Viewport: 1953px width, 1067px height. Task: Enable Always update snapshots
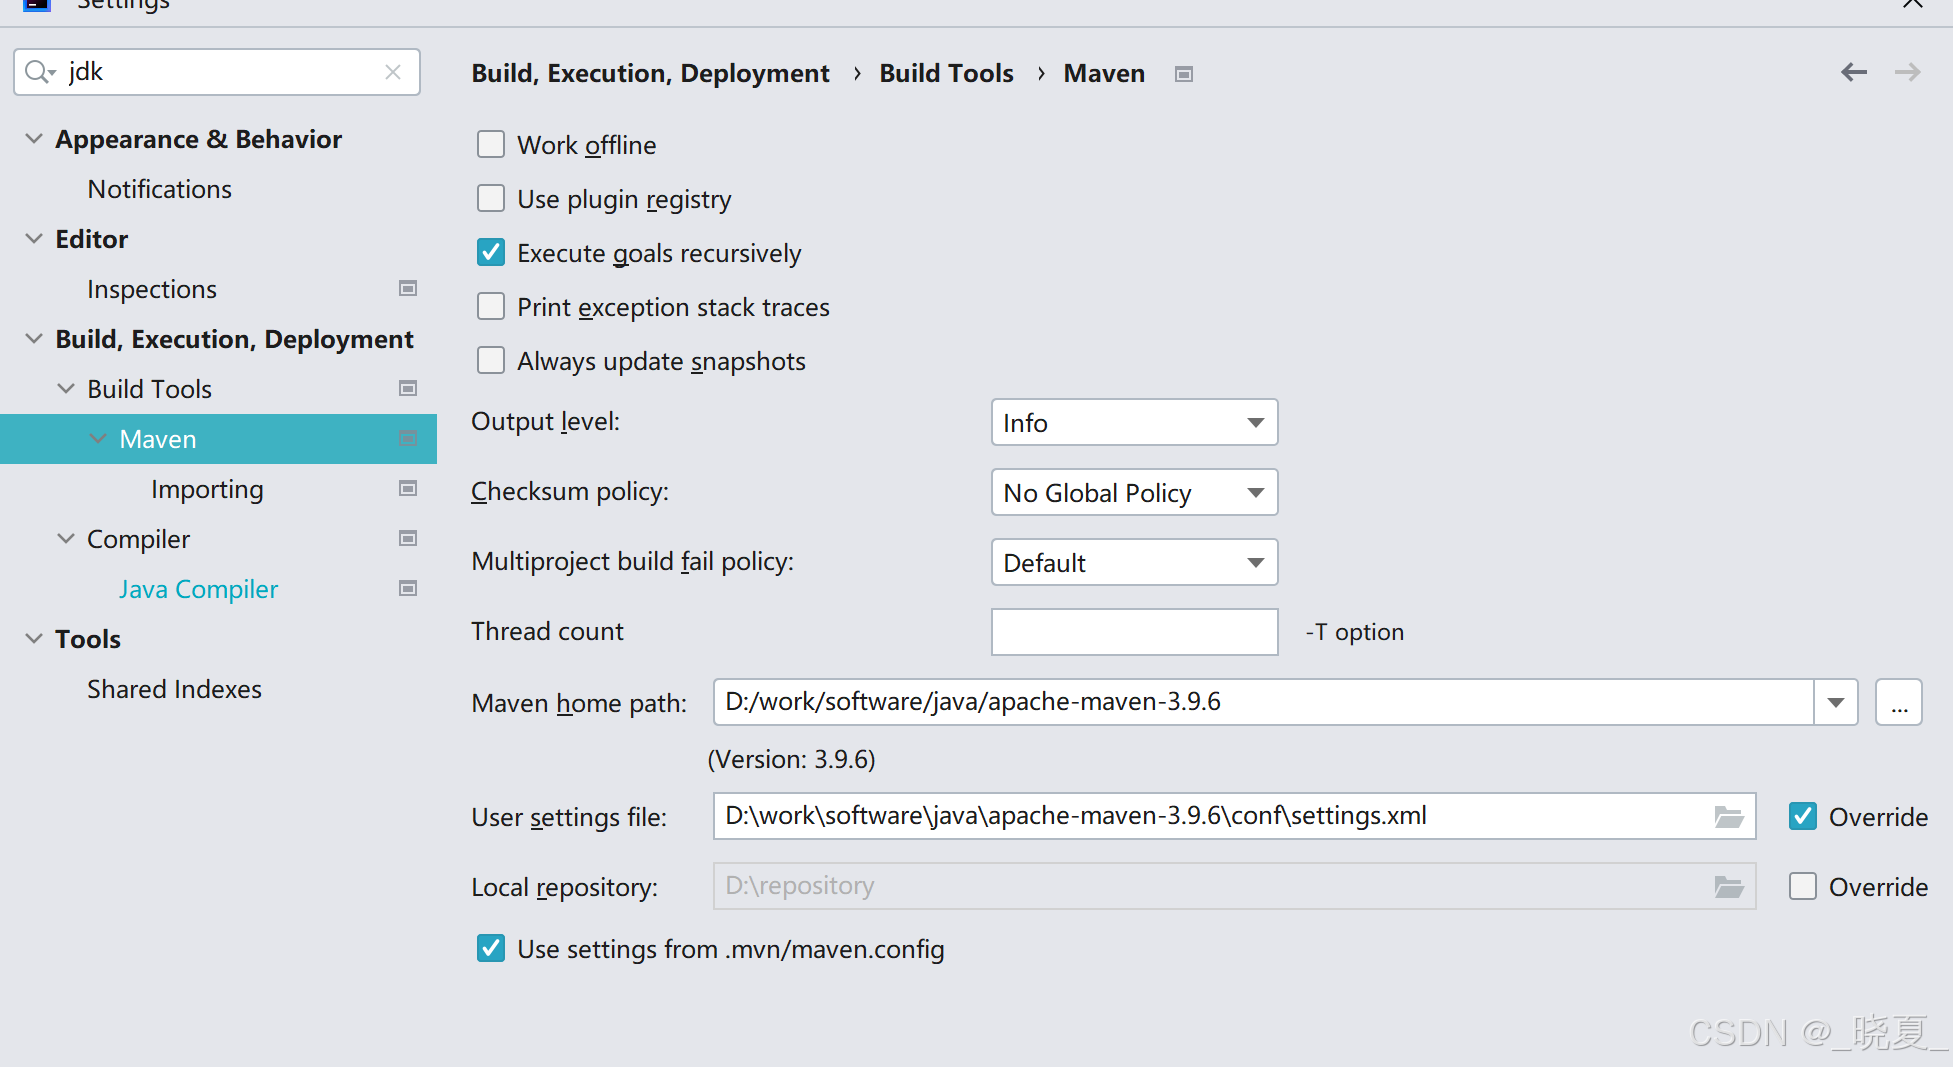point(491,361)
